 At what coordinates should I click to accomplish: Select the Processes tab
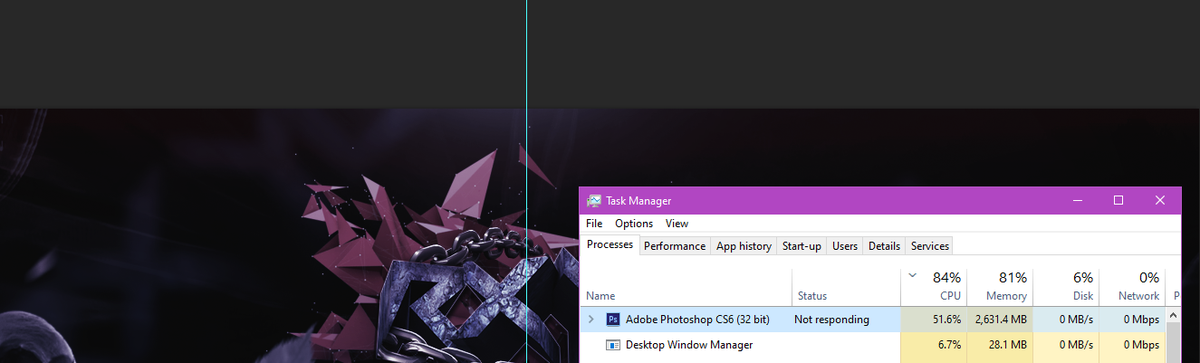[x=610, y=245]
